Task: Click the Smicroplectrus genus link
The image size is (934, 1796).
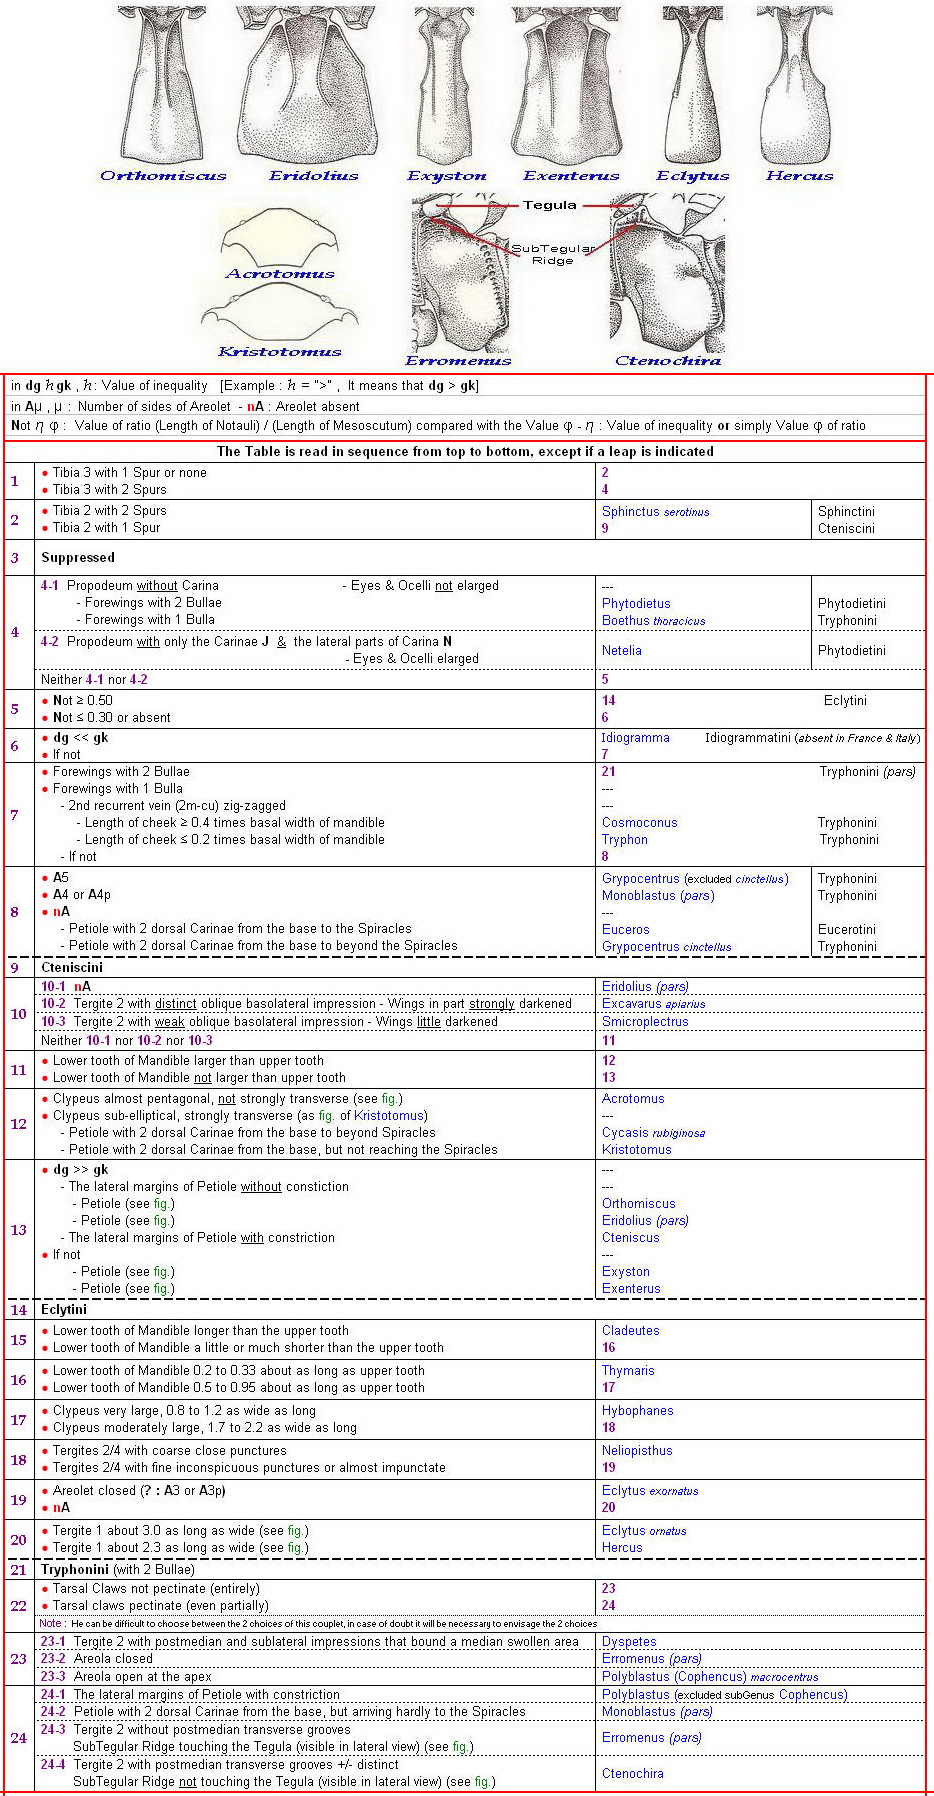Action: pos(645,1022)
